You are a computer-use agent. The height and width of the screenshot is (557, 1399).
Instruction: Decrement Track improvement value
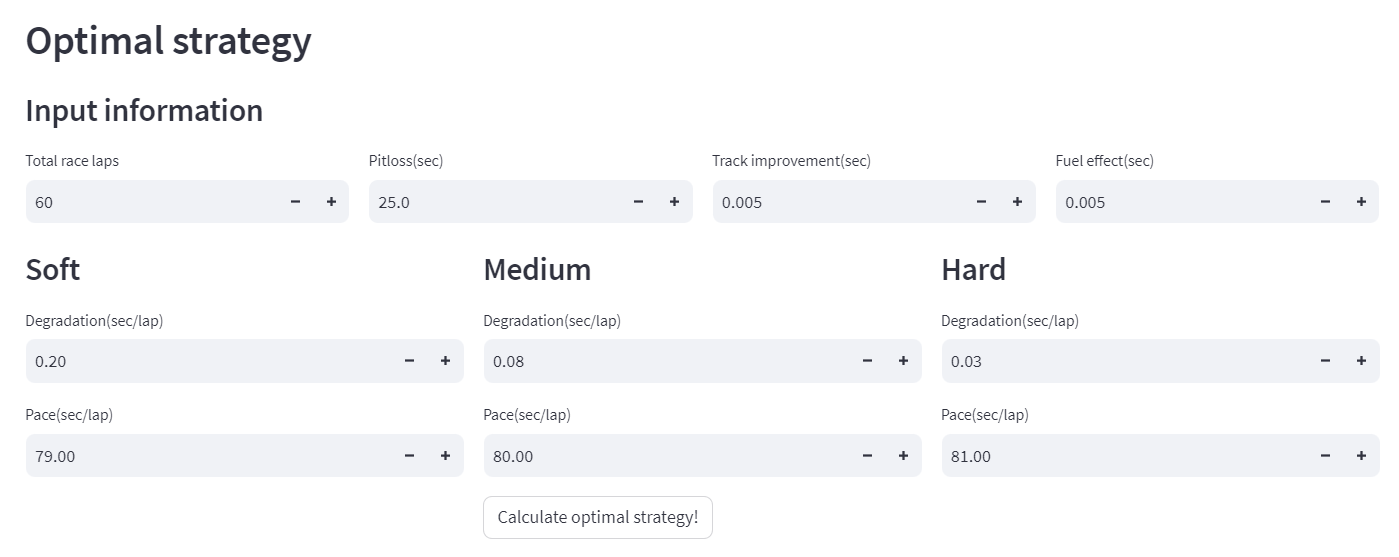point(981,202)
